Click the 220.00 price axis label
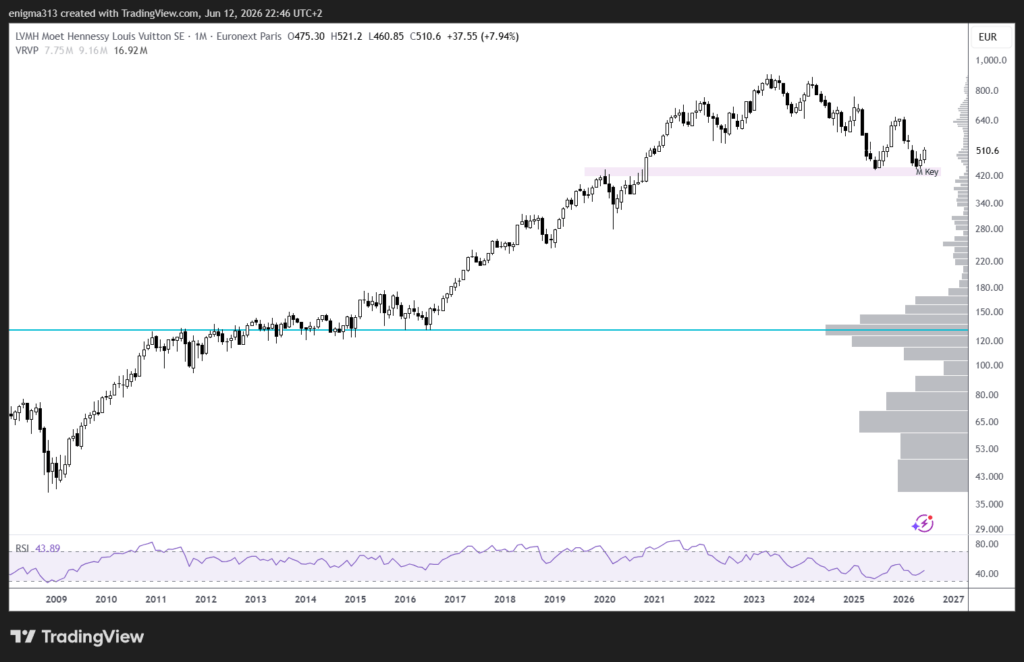Viewport: 1024px width, 662px height. point(989,261)
